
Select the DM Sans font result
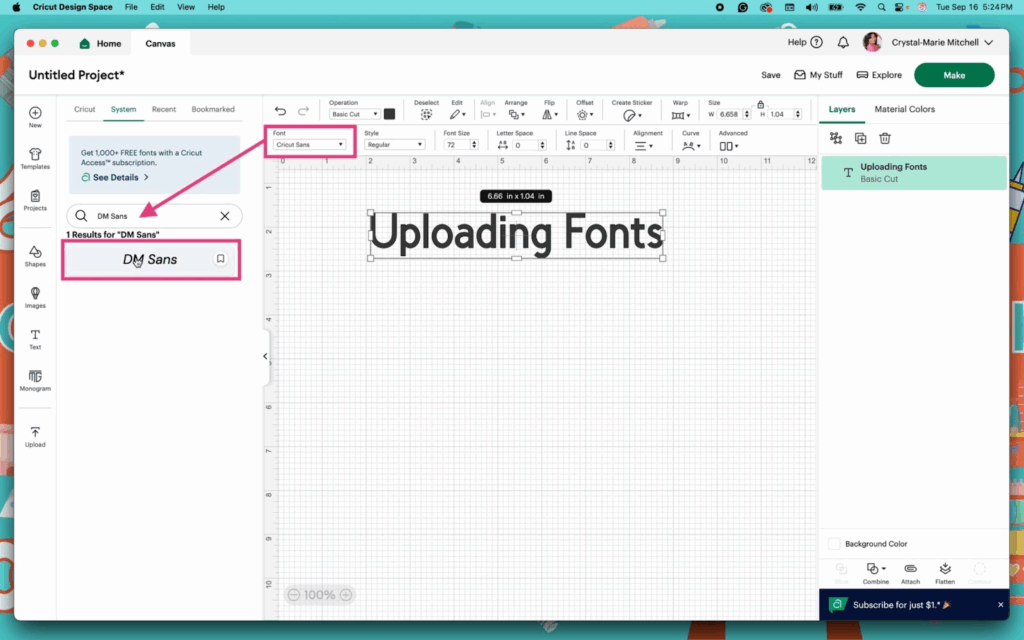click(x=151, y=259)
